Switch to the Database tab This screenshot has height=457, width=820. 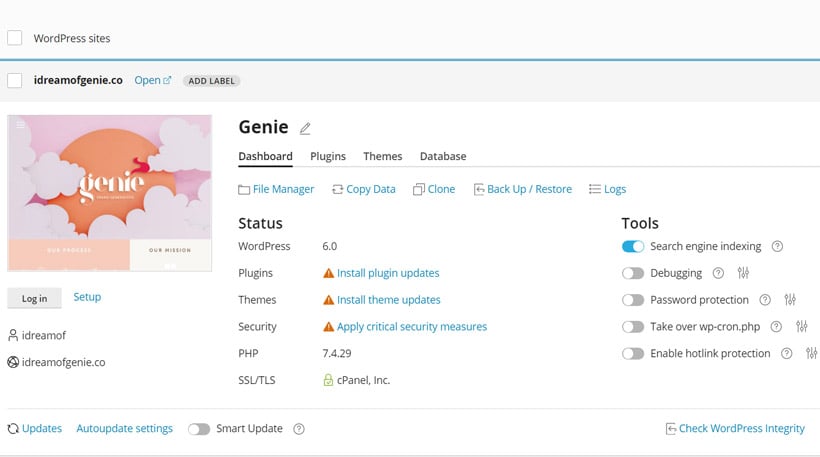(x=443, y=156)
